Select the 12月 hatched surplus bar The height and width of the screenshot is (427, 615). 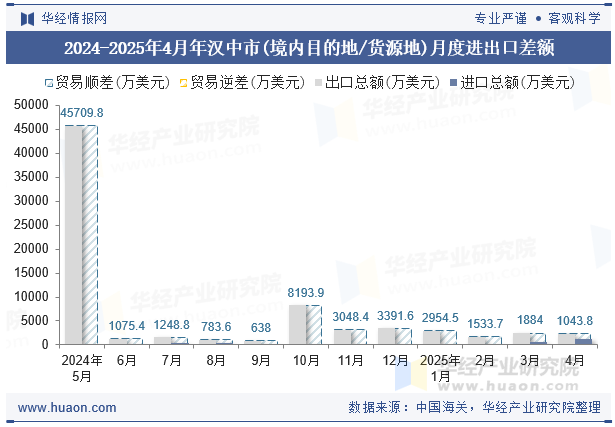pos(404,336)
